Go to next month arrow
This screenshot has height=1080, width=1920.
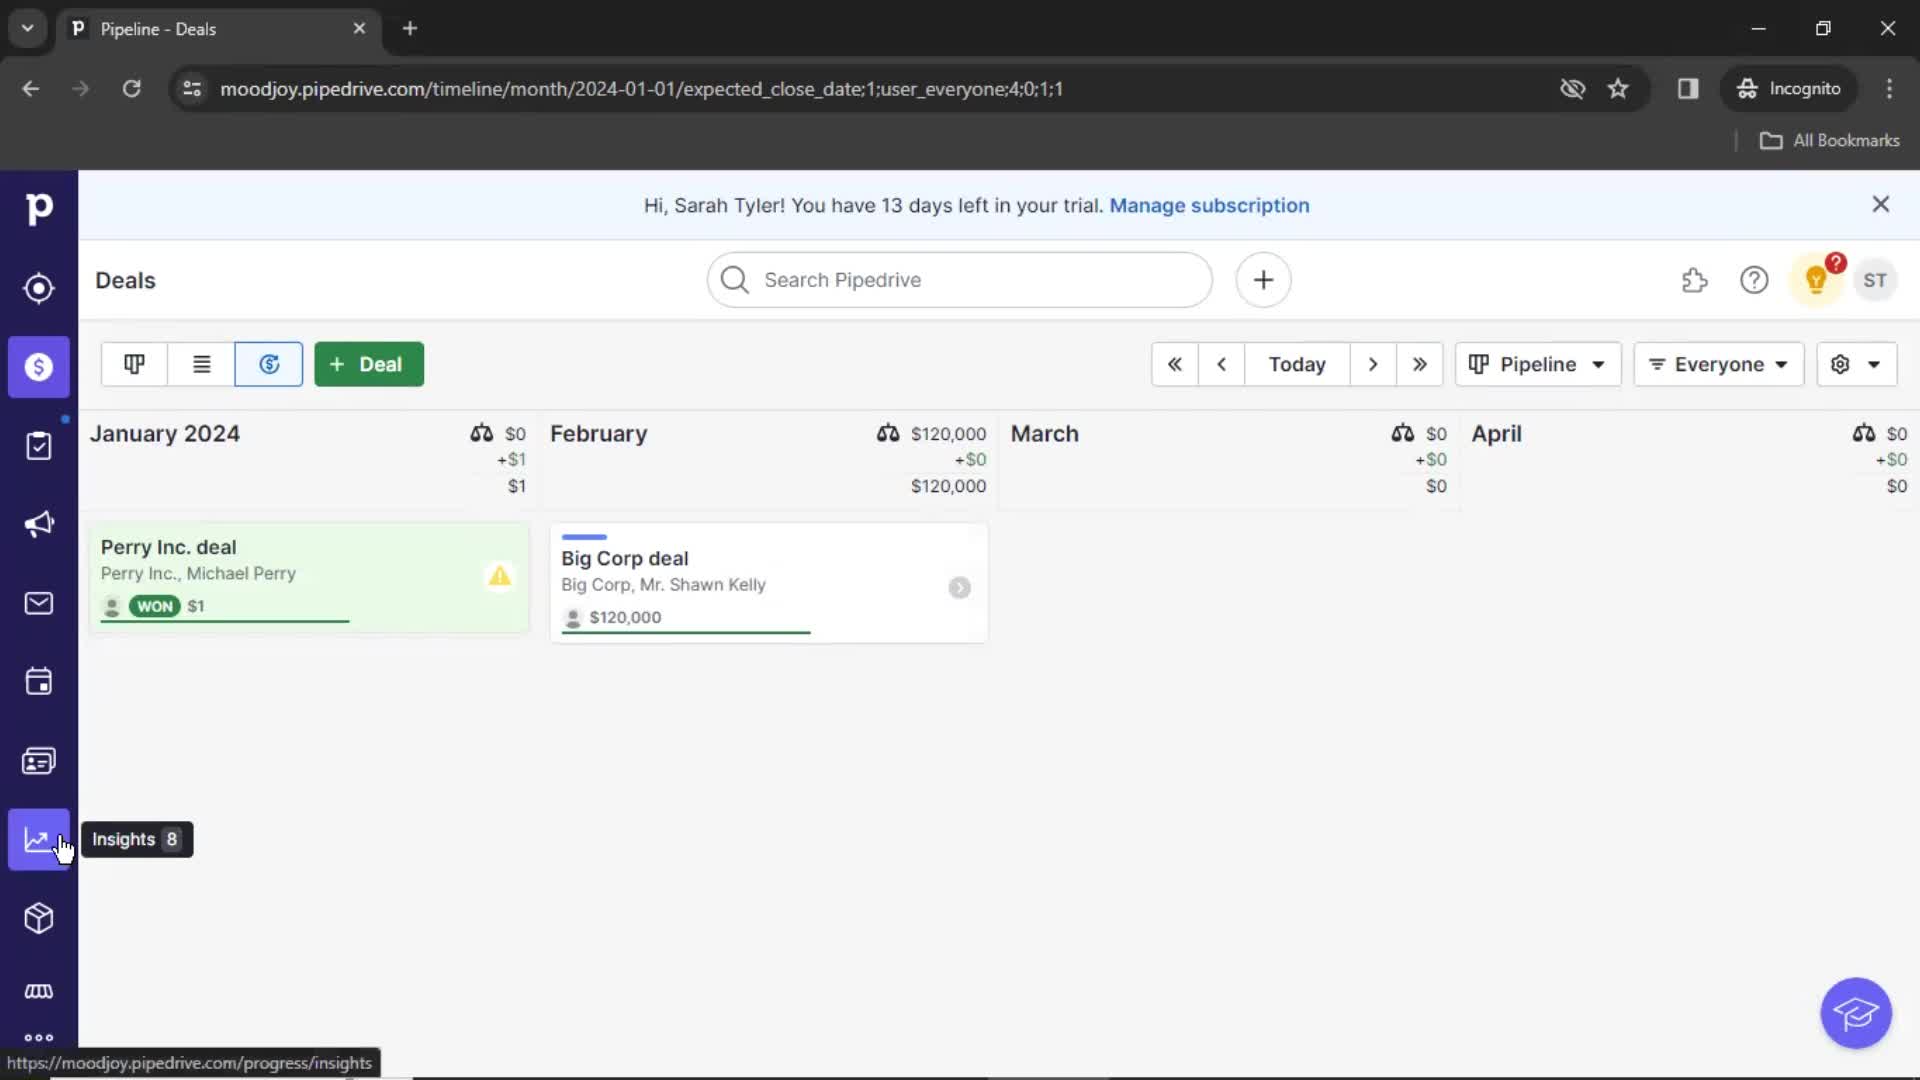click(x=1373, y=364)
